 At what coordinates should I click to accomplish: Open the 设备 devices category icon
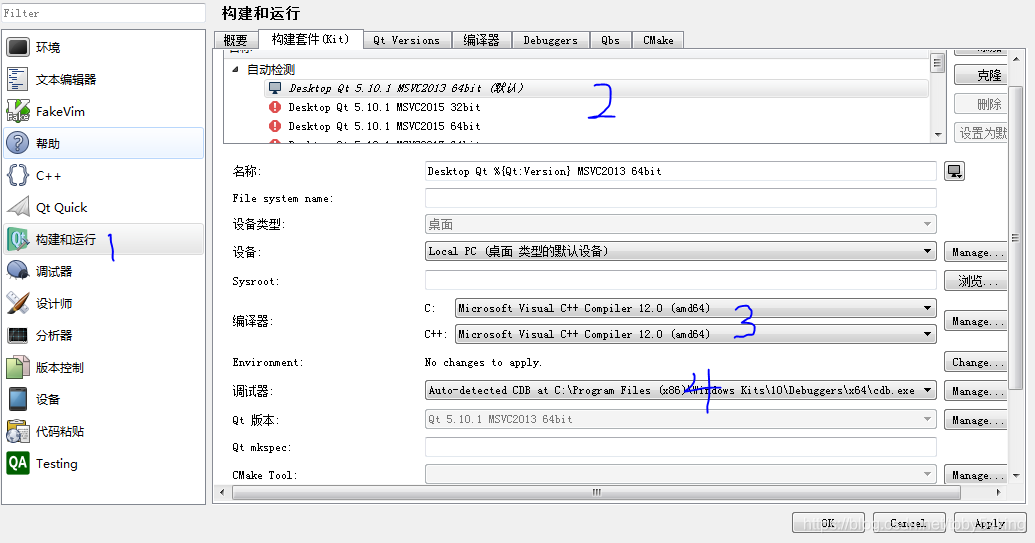(x=18, y=399)
